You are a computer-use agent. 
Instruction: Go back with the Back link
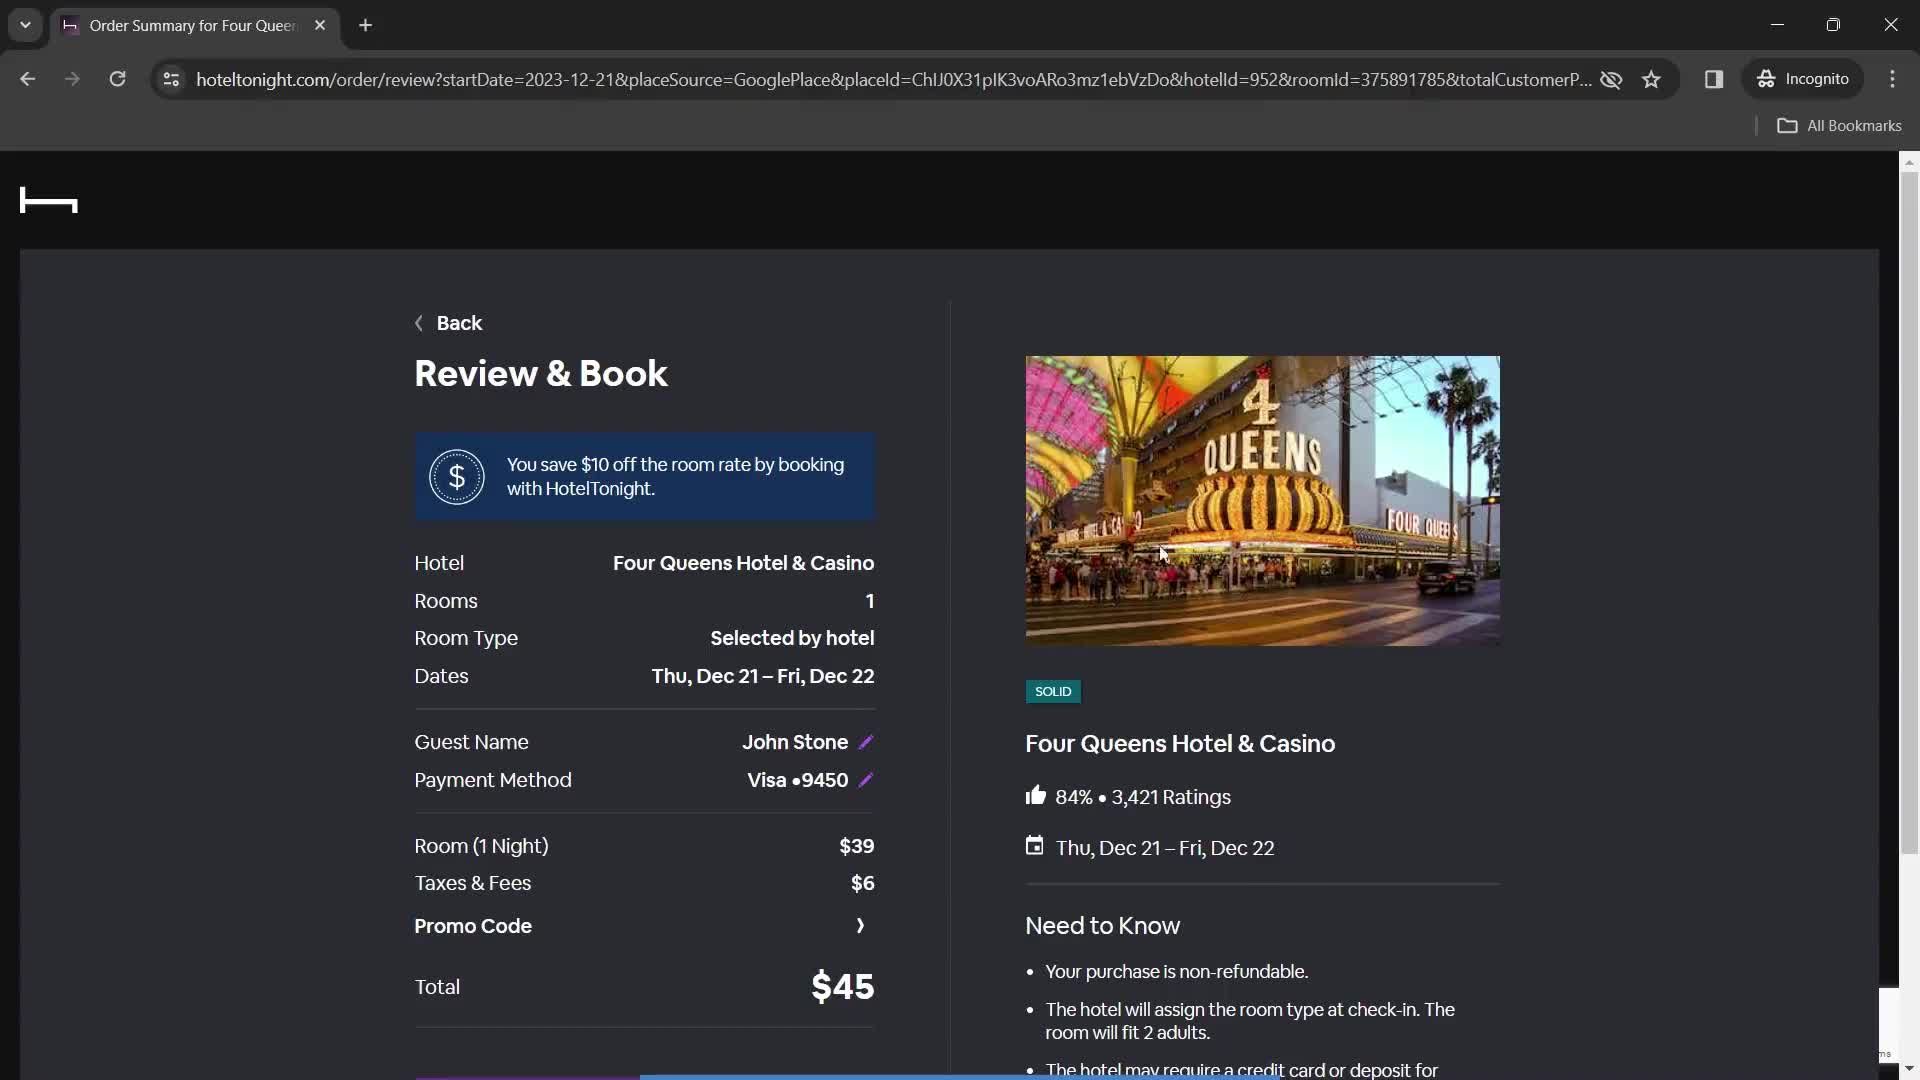(x=448, y=323)
